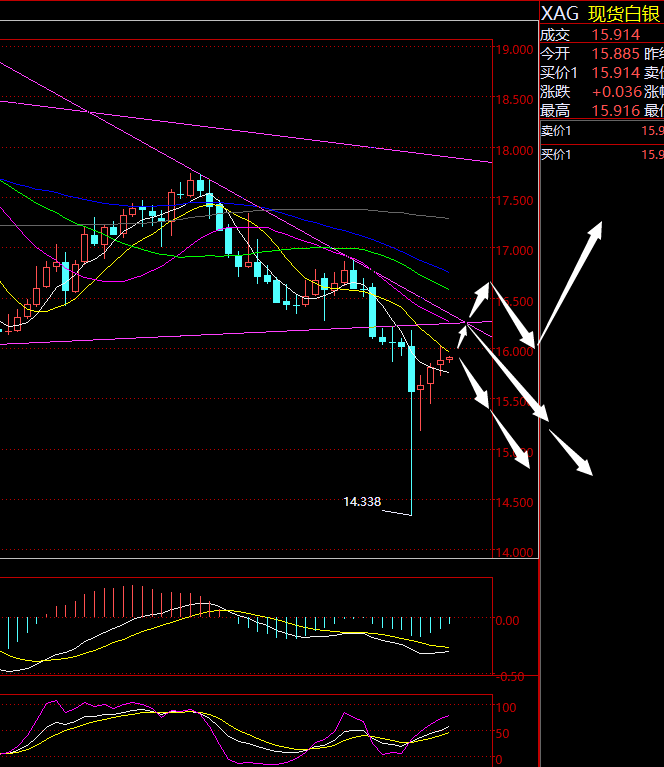Click the KDJ 100 axis label
Screen dimensions: 664x767
(506, 708)
